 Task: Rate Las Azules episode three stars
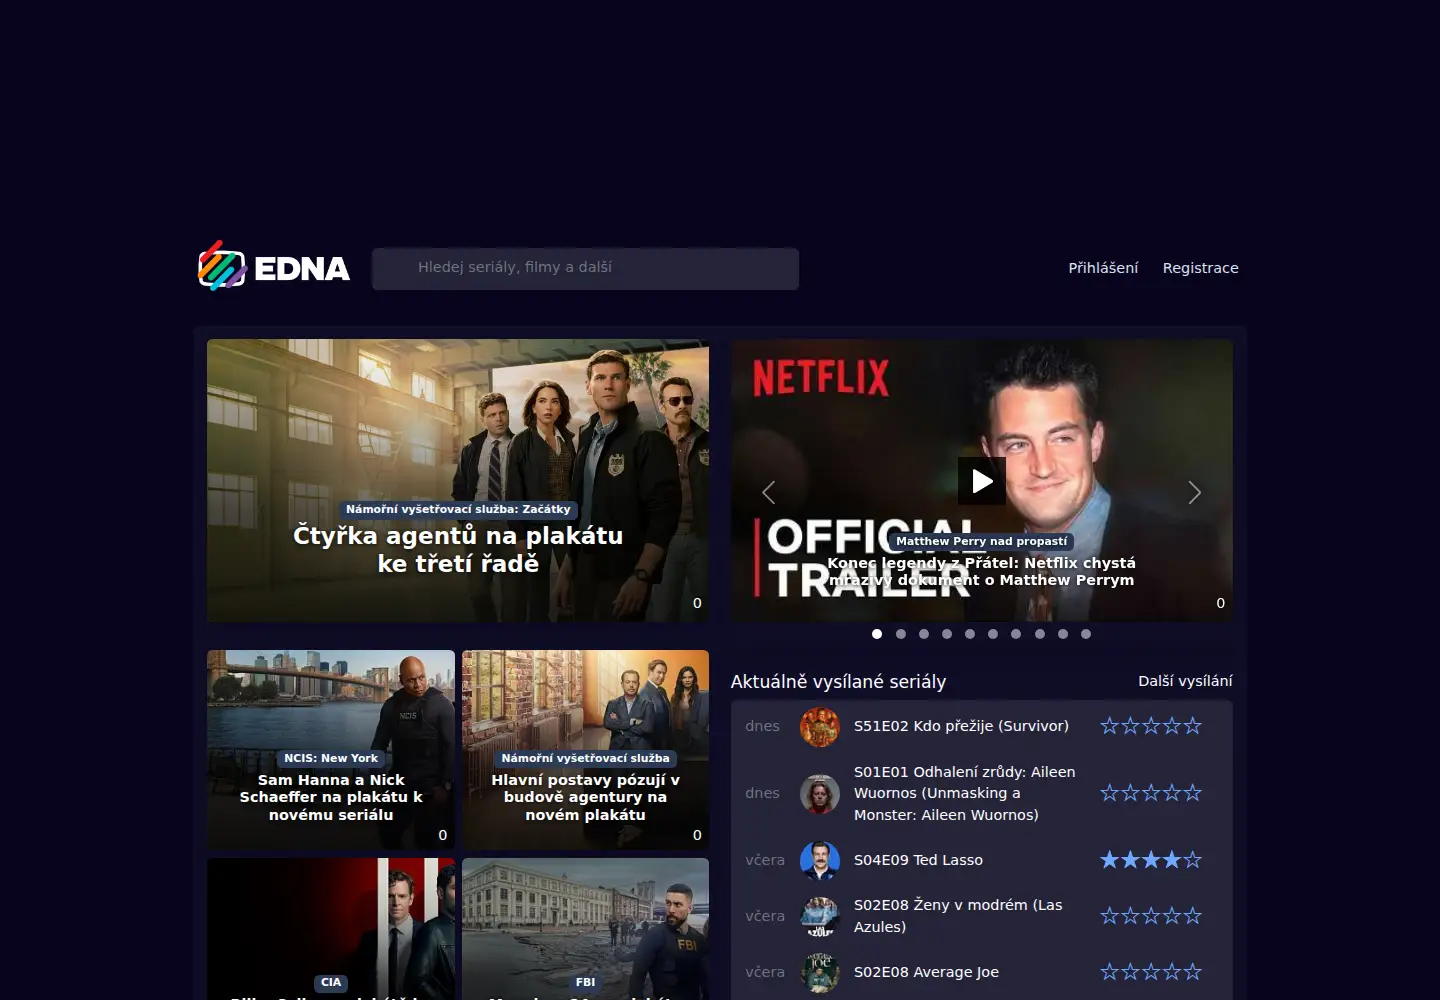click(x=1151, y=916)
